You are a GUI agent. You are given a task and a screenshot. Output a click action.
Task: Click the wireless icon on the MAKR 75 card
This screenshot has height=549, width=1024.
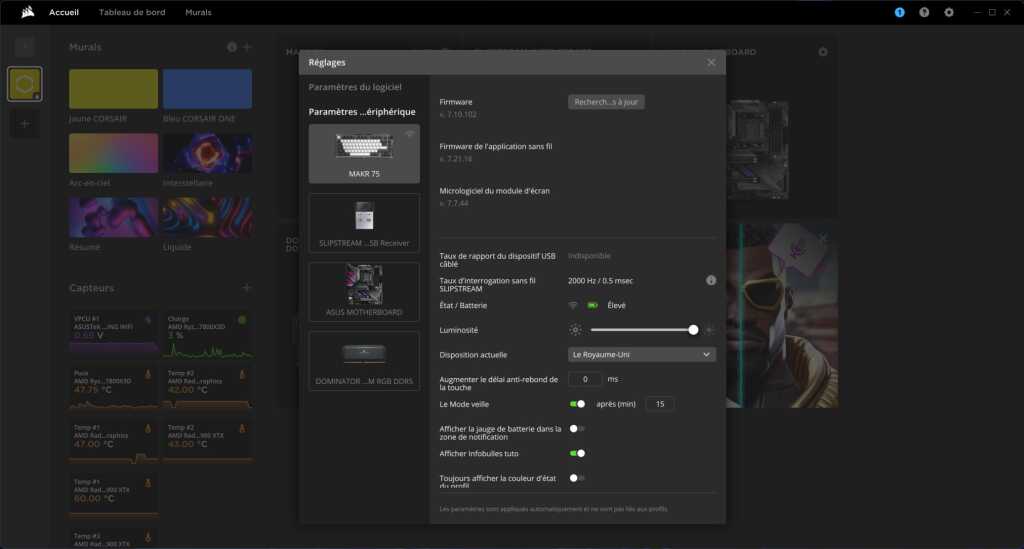tap(409, 133)
